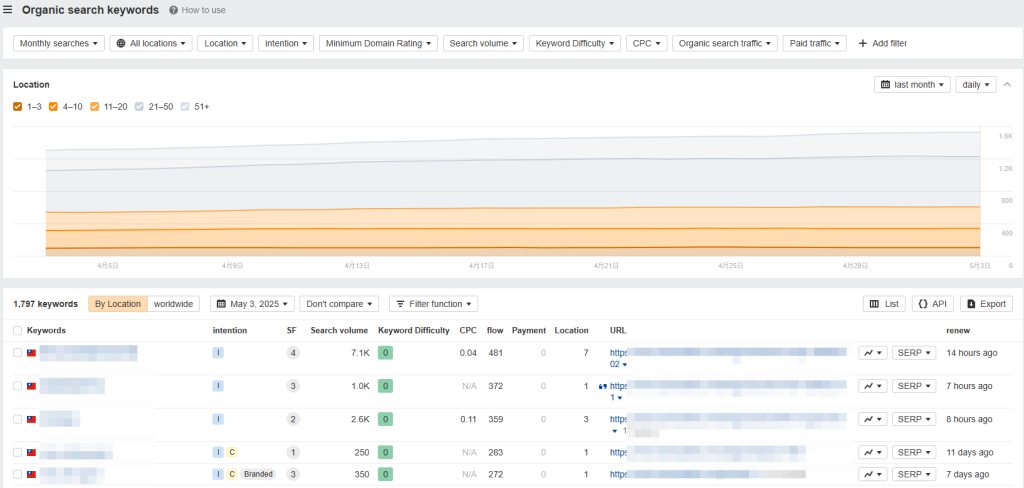Open trend chart for 350 volume row
Image resolution: width=1024 pixels, height=488 pixels.
coord(872,474)
